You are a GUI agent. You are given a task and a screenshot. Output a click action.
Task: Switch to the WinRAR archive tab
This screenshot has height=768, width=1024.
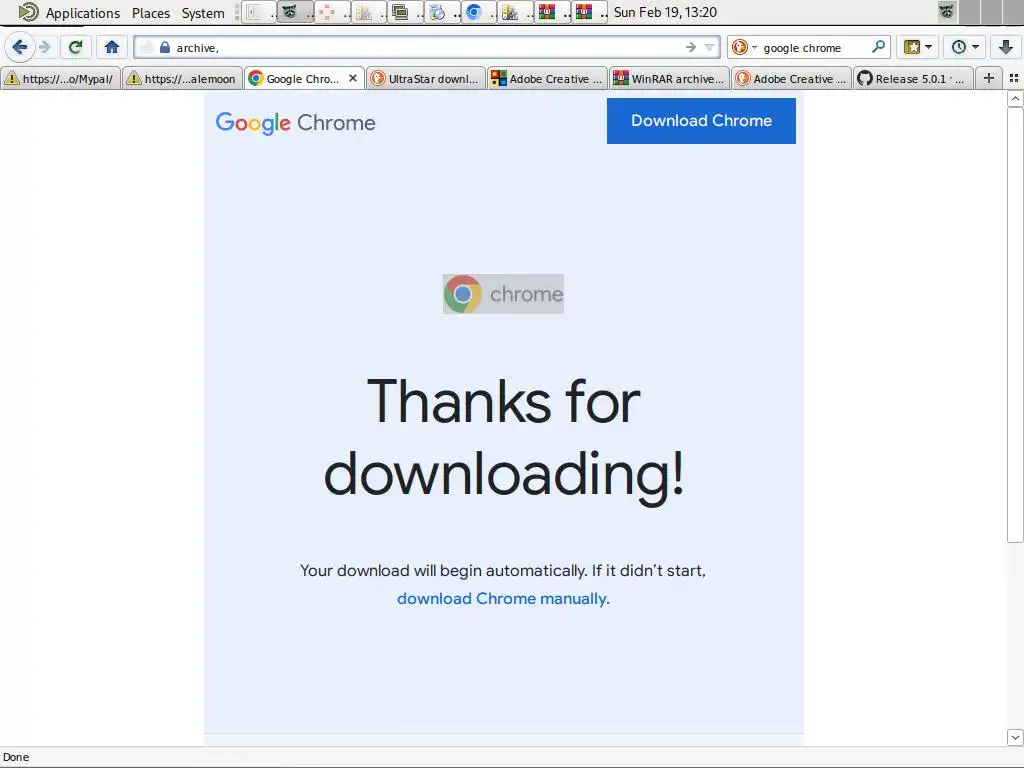669,78
